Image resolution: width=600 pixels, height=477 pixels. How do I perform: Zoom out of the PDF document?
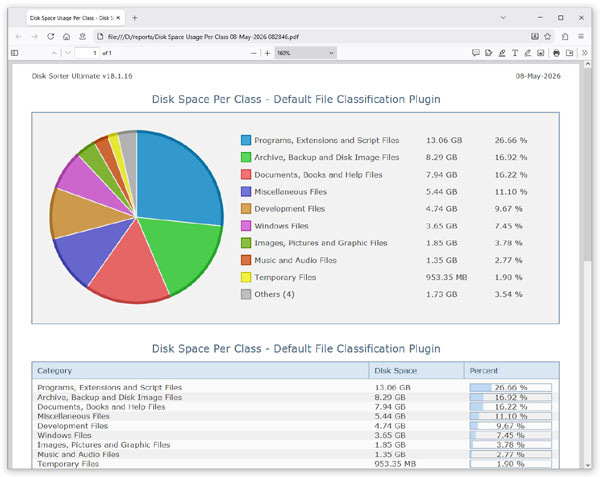pyautogui.click(x=253, y=53)
